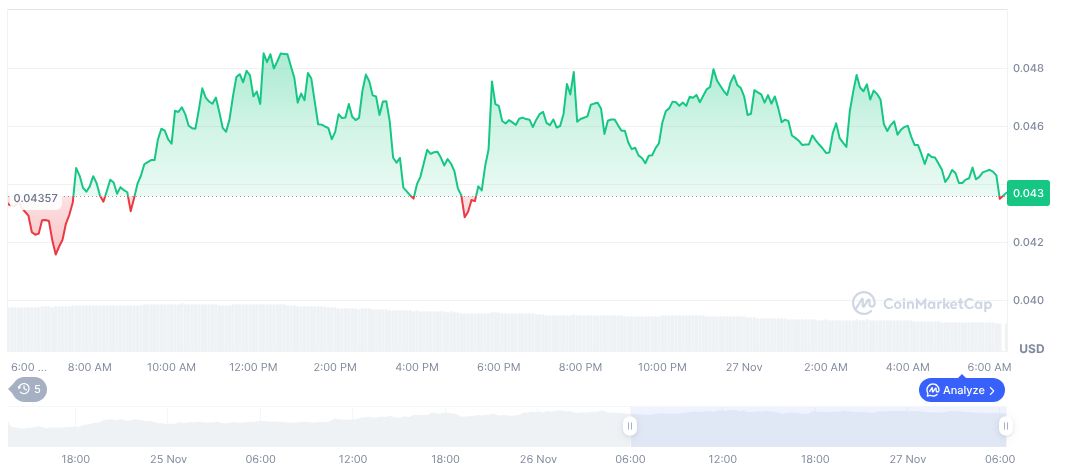Click the 0.04357 opening price label
Image resolution: width=1072 pixels, height=470 pixels.
click(x=35, y=197)
